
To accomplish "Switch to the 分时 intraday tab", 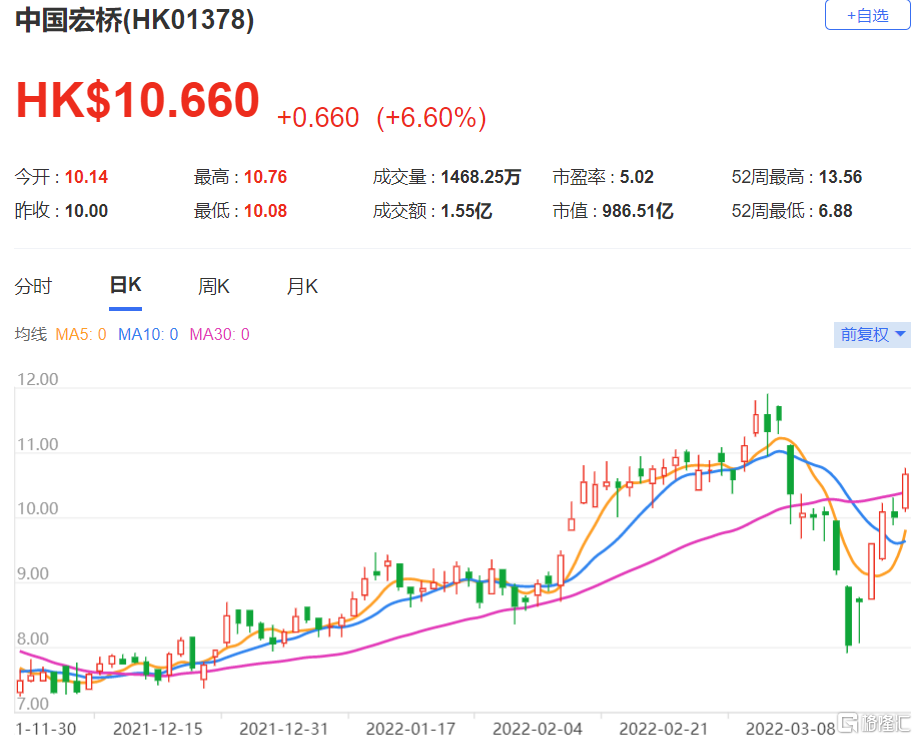I will coord(36,285).
